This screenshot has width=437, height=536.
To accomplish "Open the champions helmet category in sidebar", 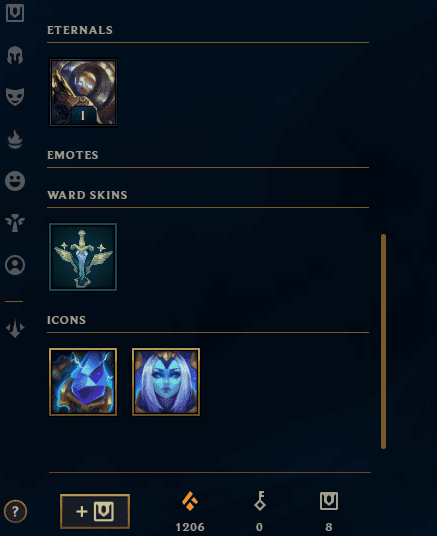I will (x=15, y=55).
